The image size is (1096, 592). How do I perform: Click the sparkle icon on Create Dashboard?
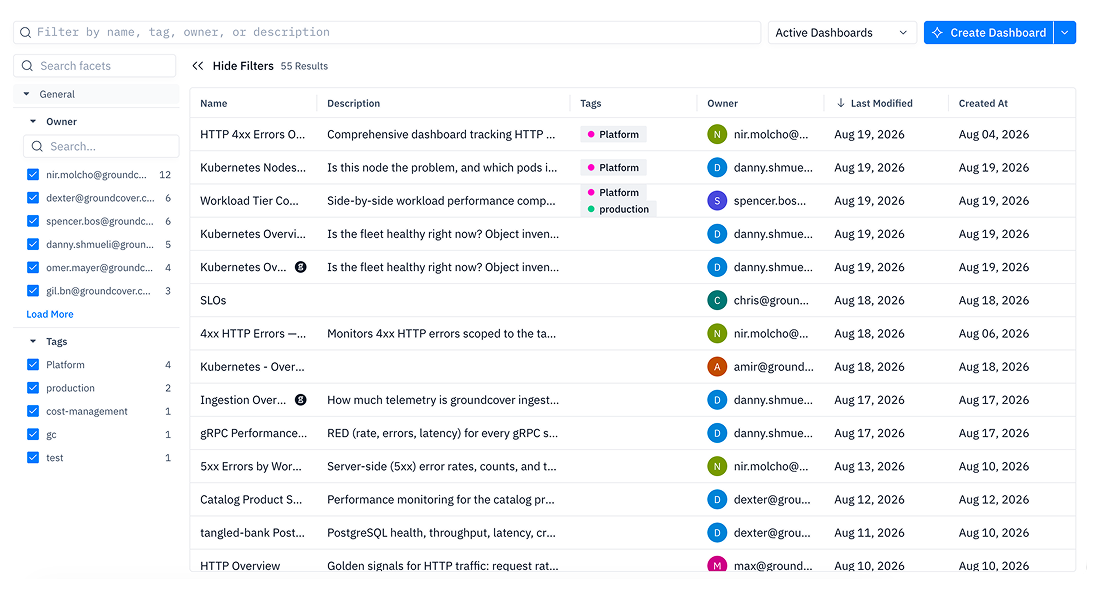(x=937, y=33)
